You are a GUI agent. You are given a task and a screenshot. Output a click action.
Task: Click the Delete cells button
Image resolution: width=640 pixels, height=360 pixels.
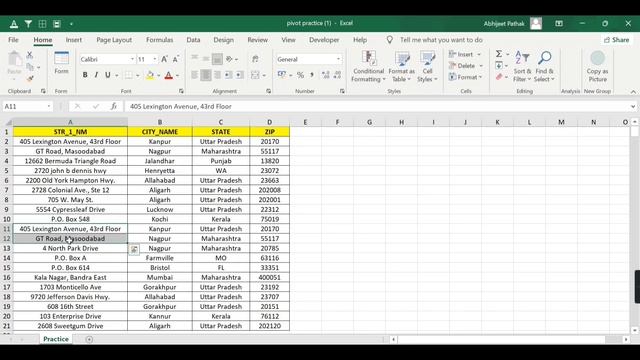[466, 66]
